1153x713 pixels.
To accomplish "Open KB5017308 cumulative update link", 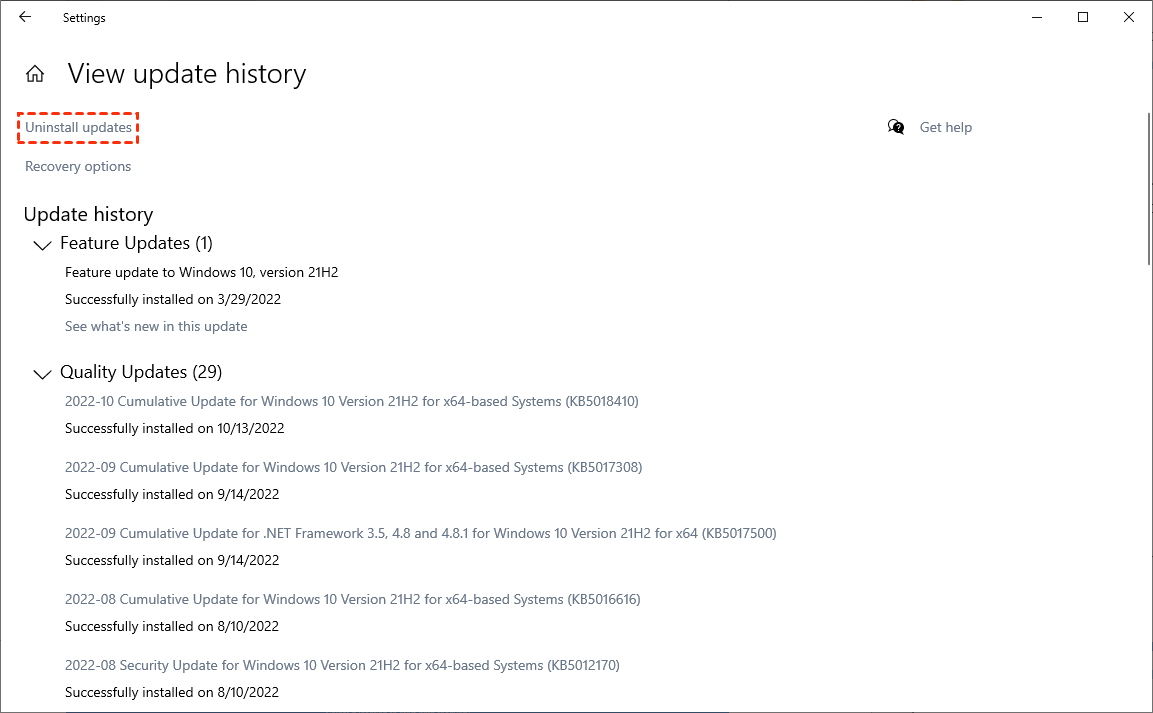I will pyautogui.click(x=353, y=467).
